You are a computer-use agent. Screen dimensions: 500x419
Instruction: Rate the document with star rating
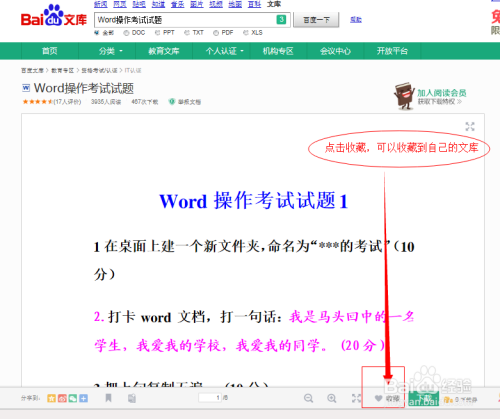tap(37, 102)
